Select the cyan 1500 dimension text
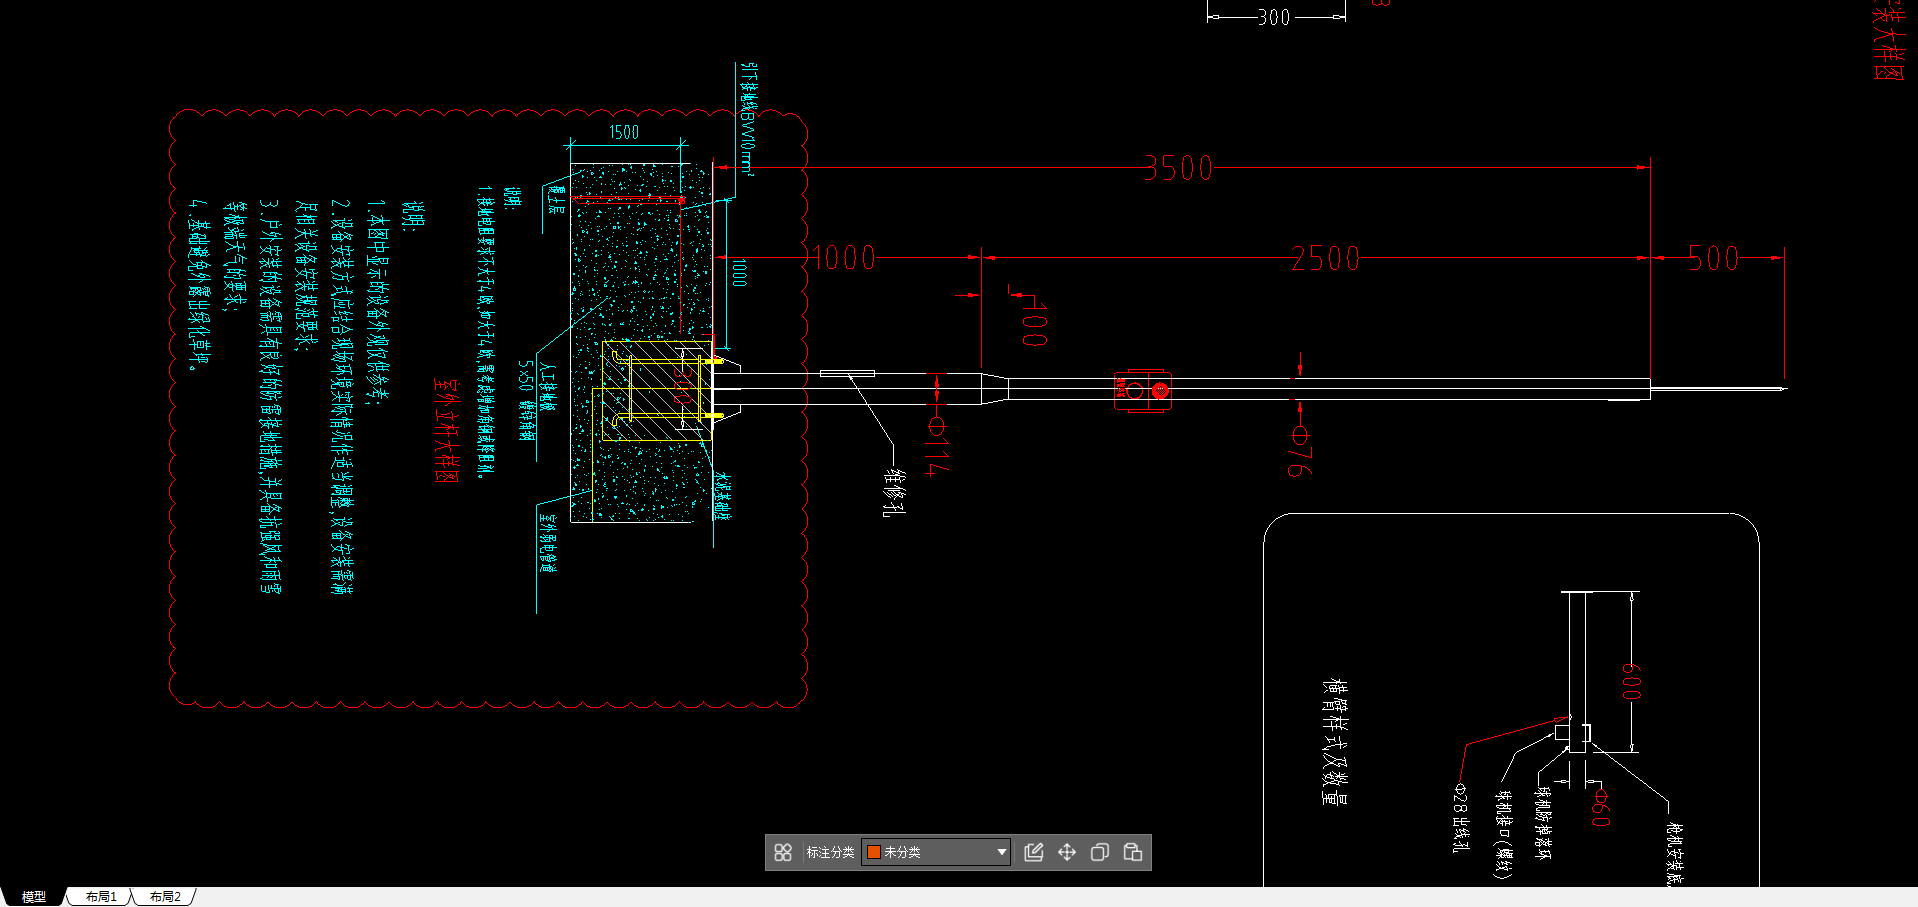Viewport: 1918px width, 907px height. (624, 132)
